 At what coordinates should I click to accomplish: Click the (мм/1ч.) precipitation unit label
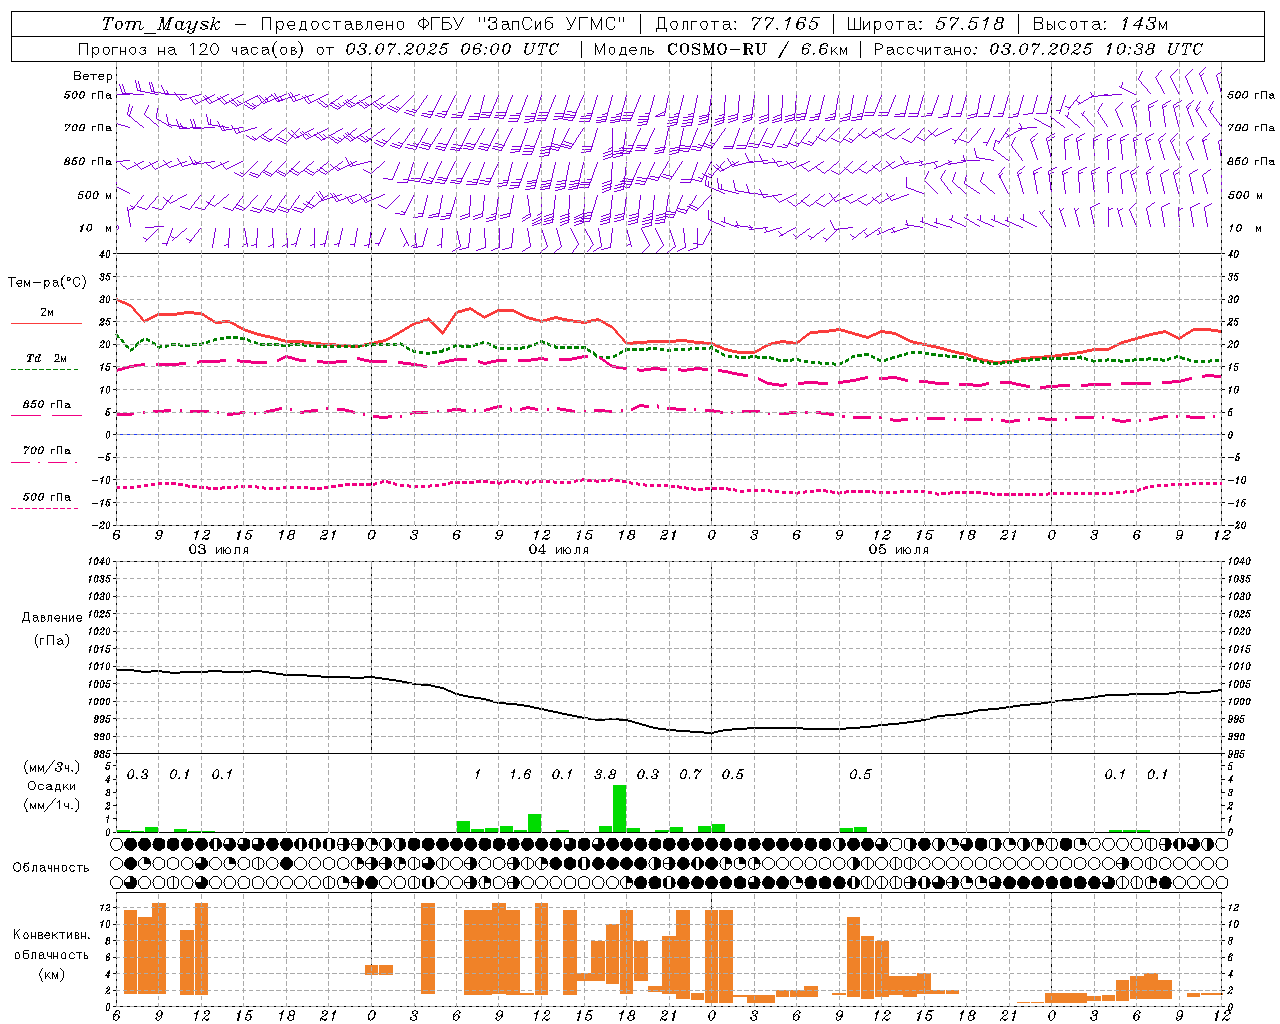(50, 804)
